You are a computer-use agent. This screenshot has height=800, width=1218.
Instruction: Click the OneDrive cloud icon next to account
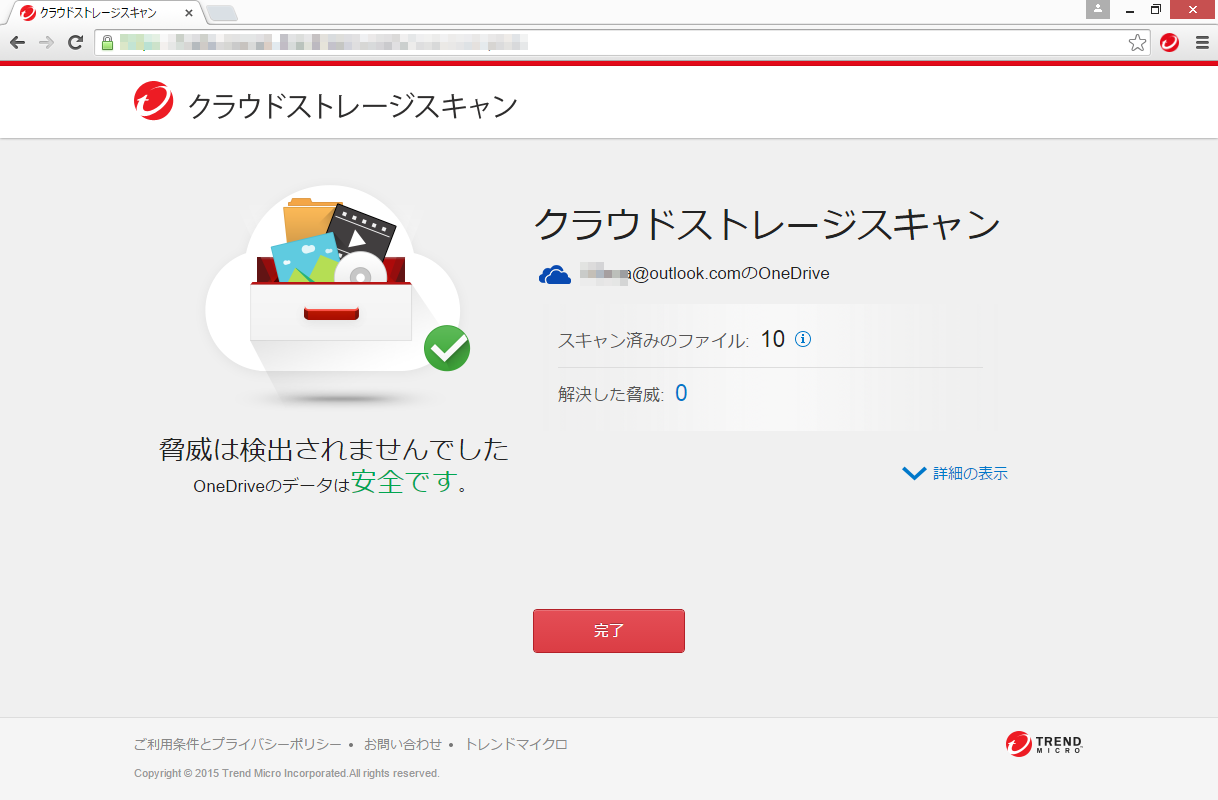coord(555,275)
